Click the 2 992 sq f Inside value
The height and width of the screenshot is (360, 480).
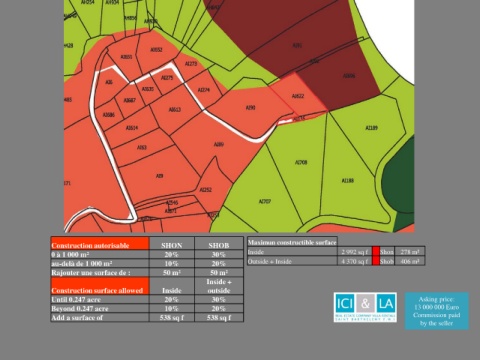354,252
